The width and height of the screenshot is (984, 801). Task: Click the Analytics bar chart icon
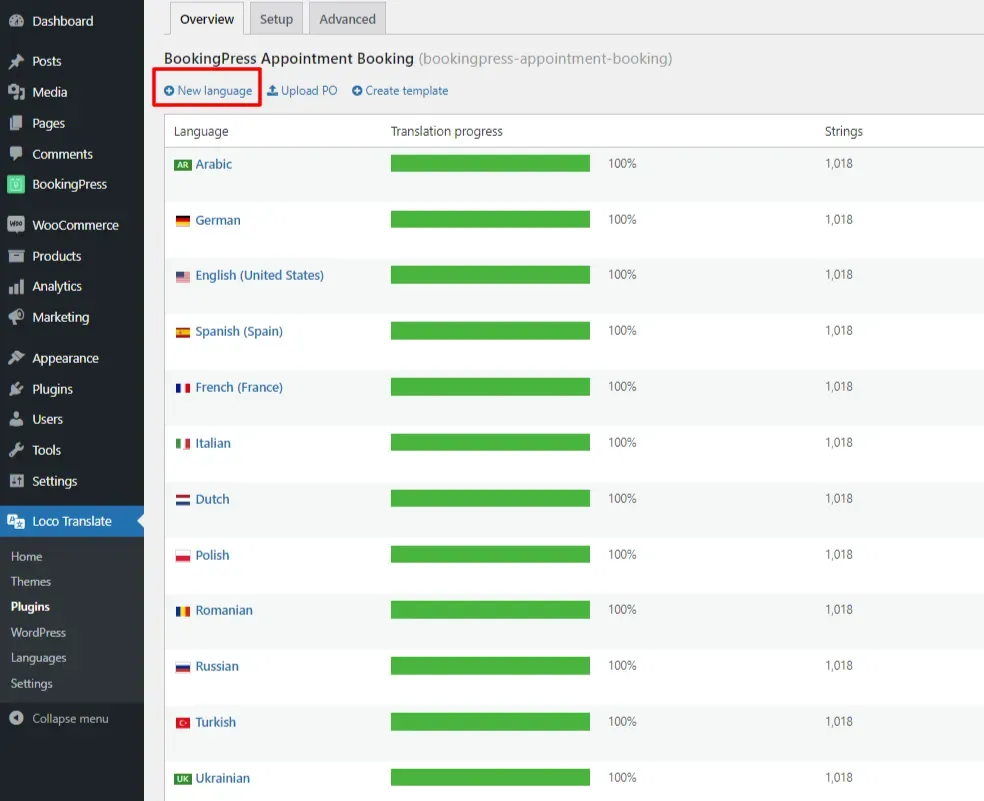pos(16,286)
